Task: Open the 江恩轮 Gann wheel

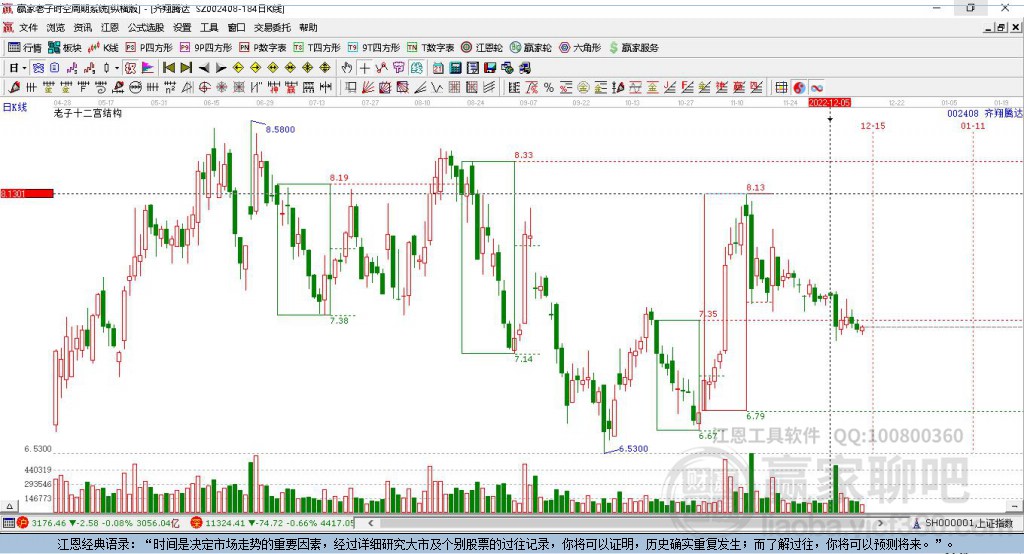Action: coord(482,48)
